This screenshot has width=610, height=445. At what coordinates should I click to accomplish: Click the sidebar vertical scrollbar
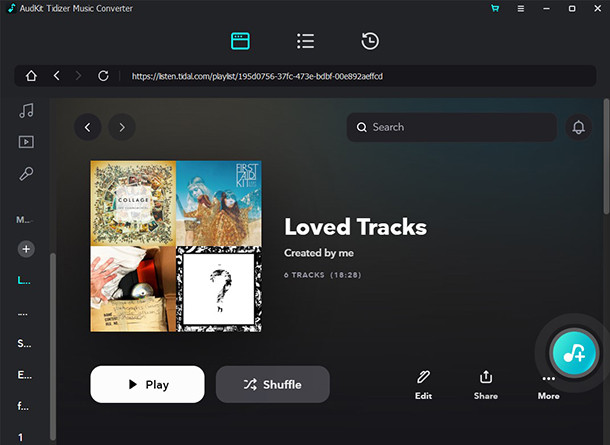tap(53, 346)
